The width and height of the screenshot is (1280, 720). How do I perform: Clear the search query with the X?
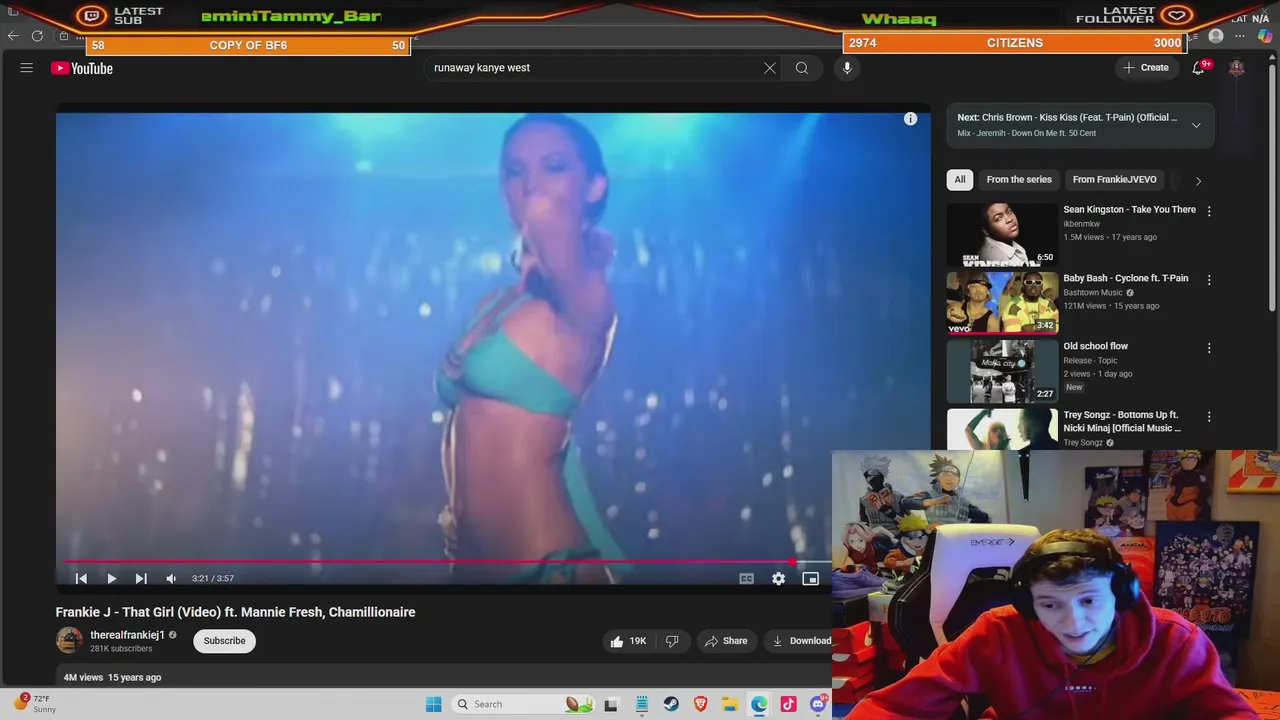coord(770,68)
